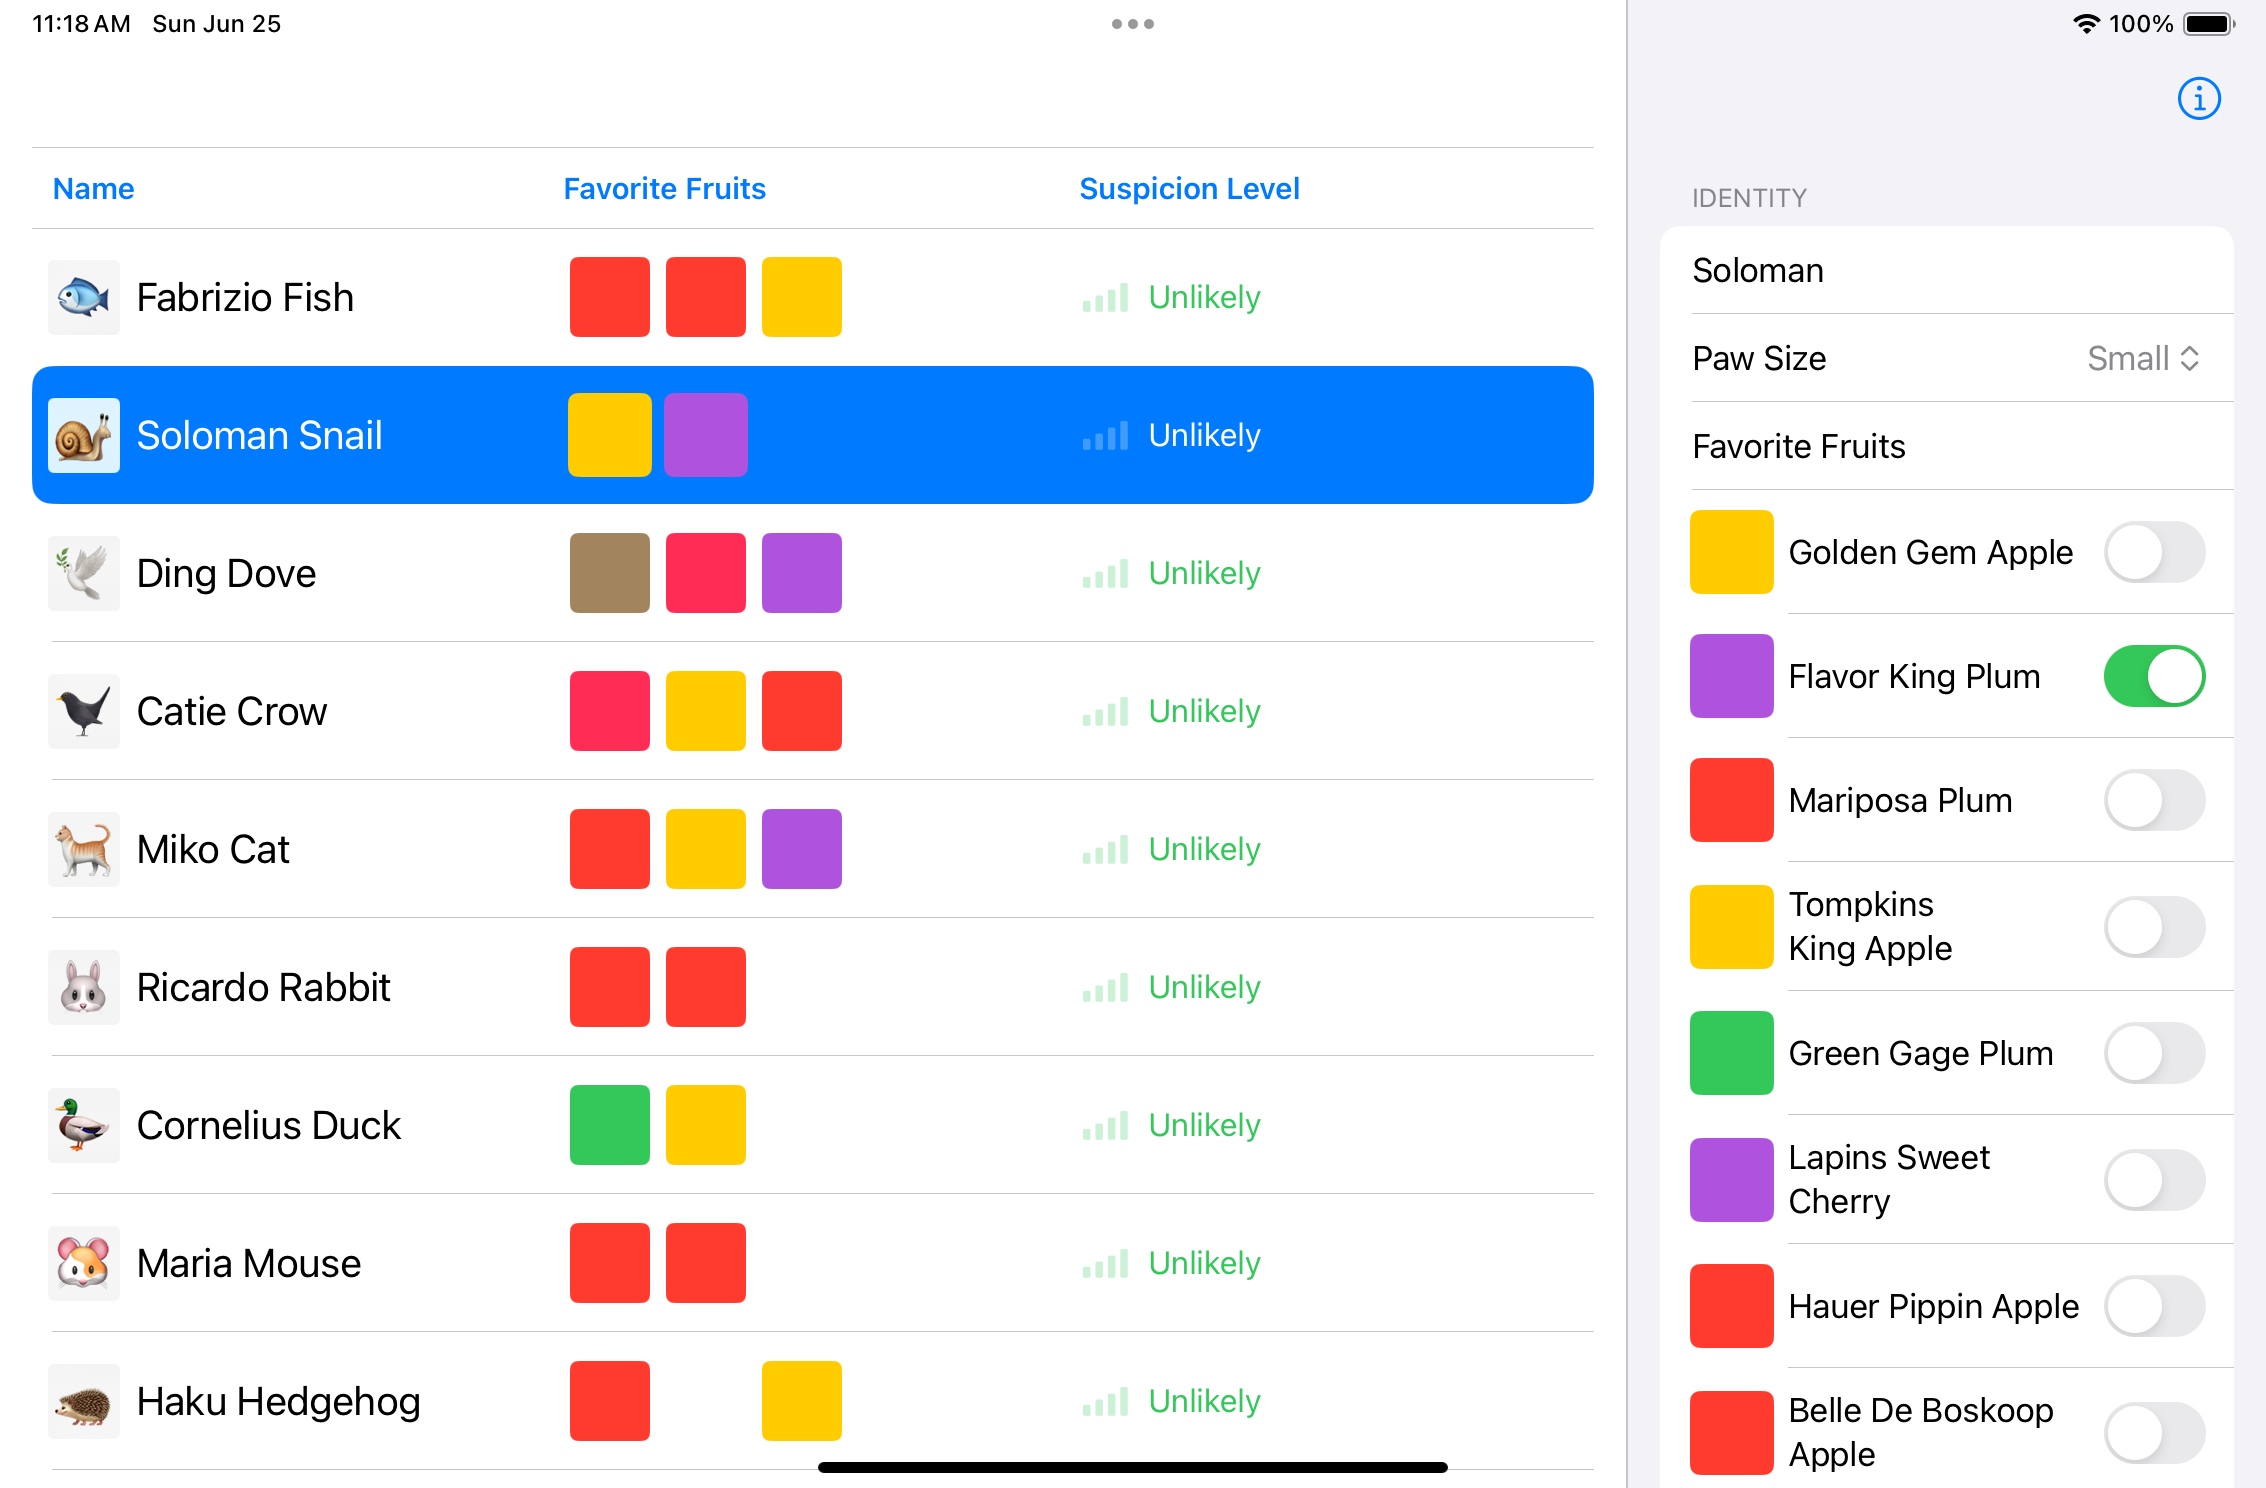Click Ding Dove's brown fruit swatch

coord(609,573)
